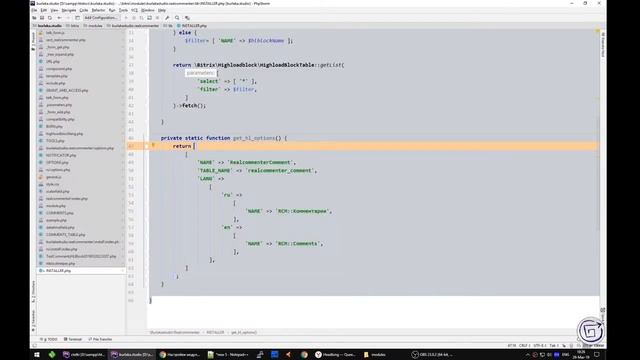Click the Debug toolbar icon

(133, 18)
